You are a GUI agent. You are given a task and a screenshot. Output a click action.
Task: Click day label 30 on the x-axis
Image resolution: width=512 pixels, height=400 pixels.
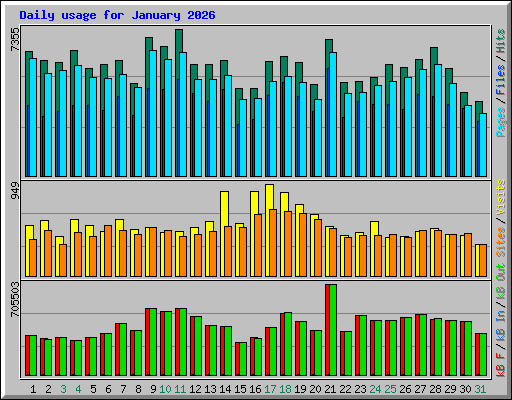pyautogui.click(x=465, y=389)
